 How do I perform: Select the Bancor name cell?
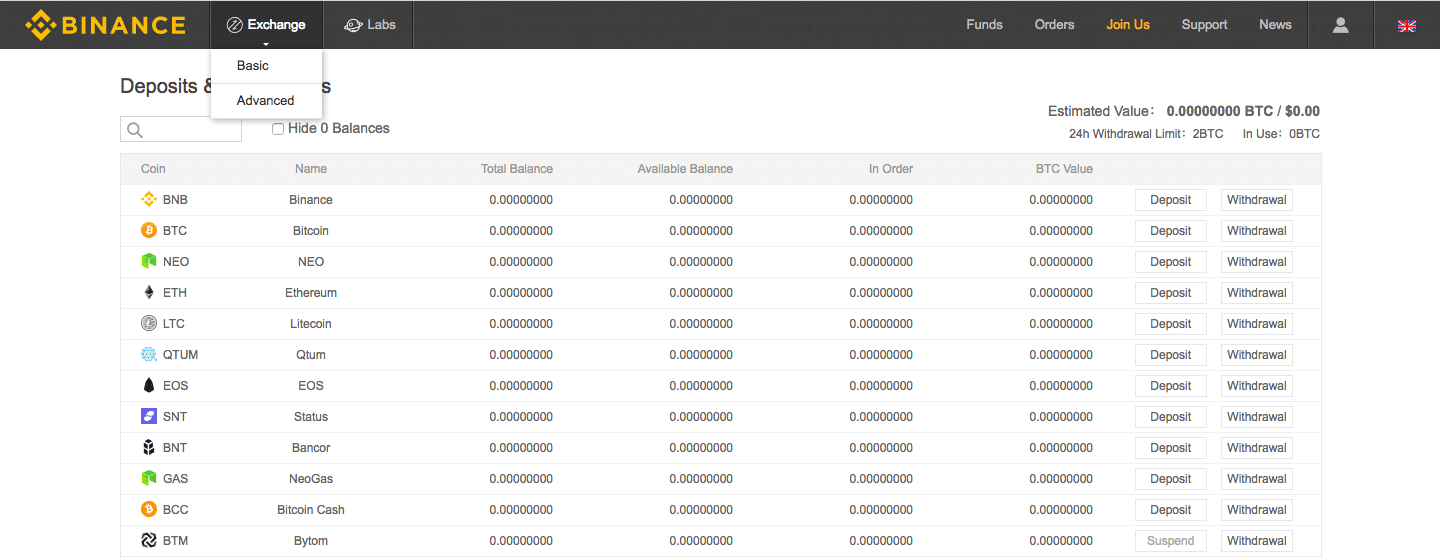311,448
